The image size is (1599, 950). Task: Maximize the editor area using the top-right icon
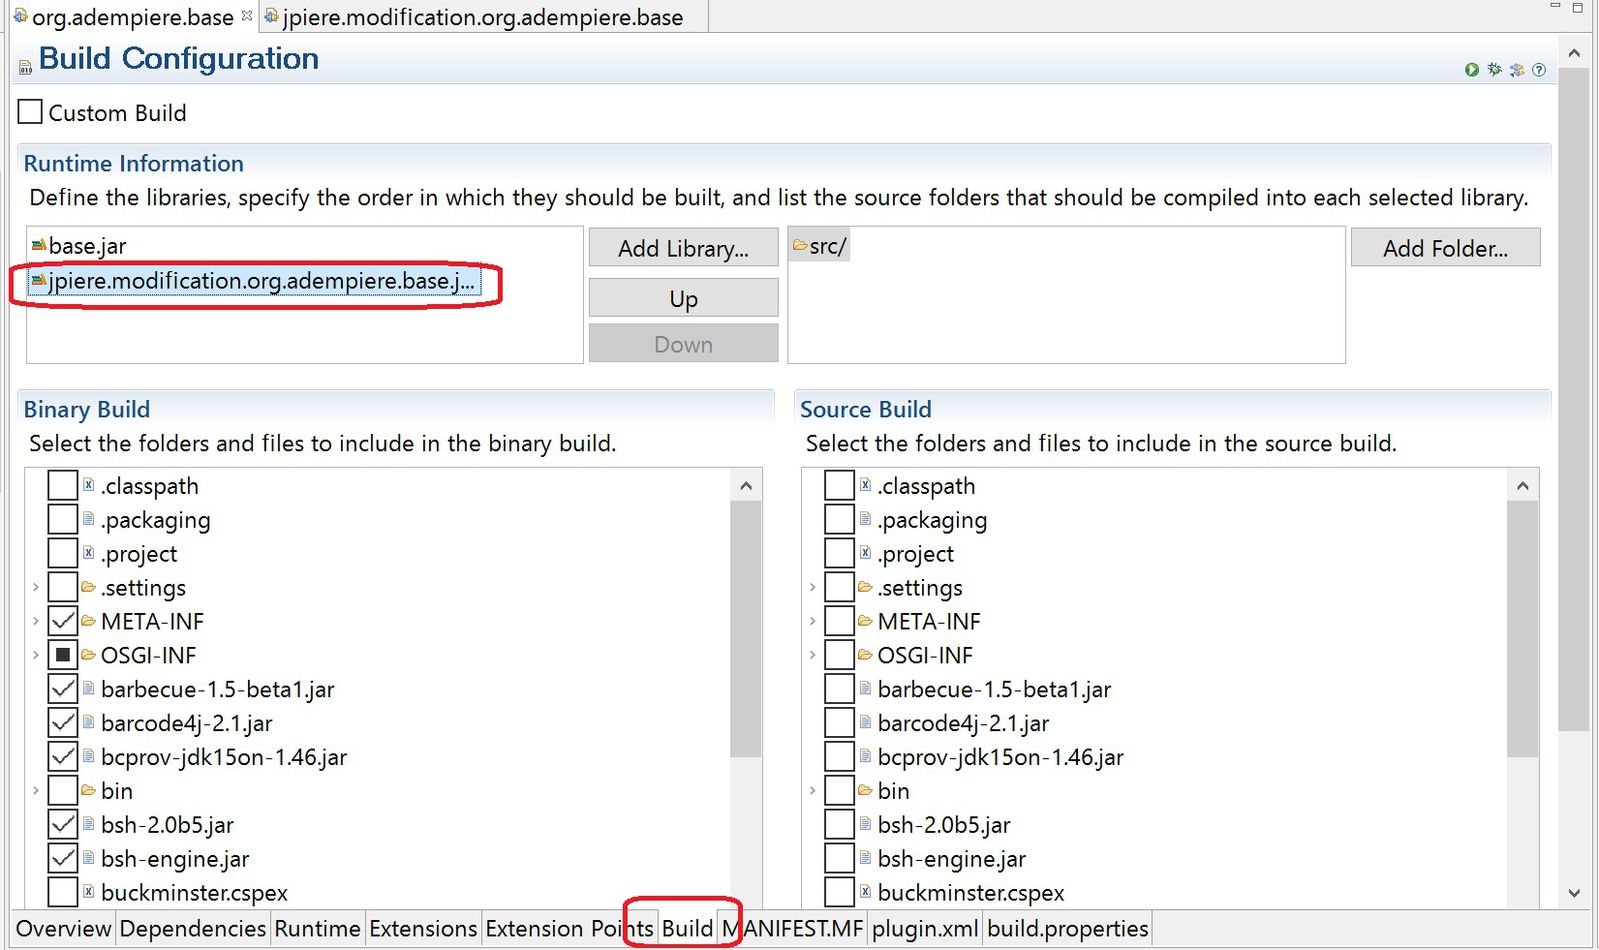click(1578, 8)
